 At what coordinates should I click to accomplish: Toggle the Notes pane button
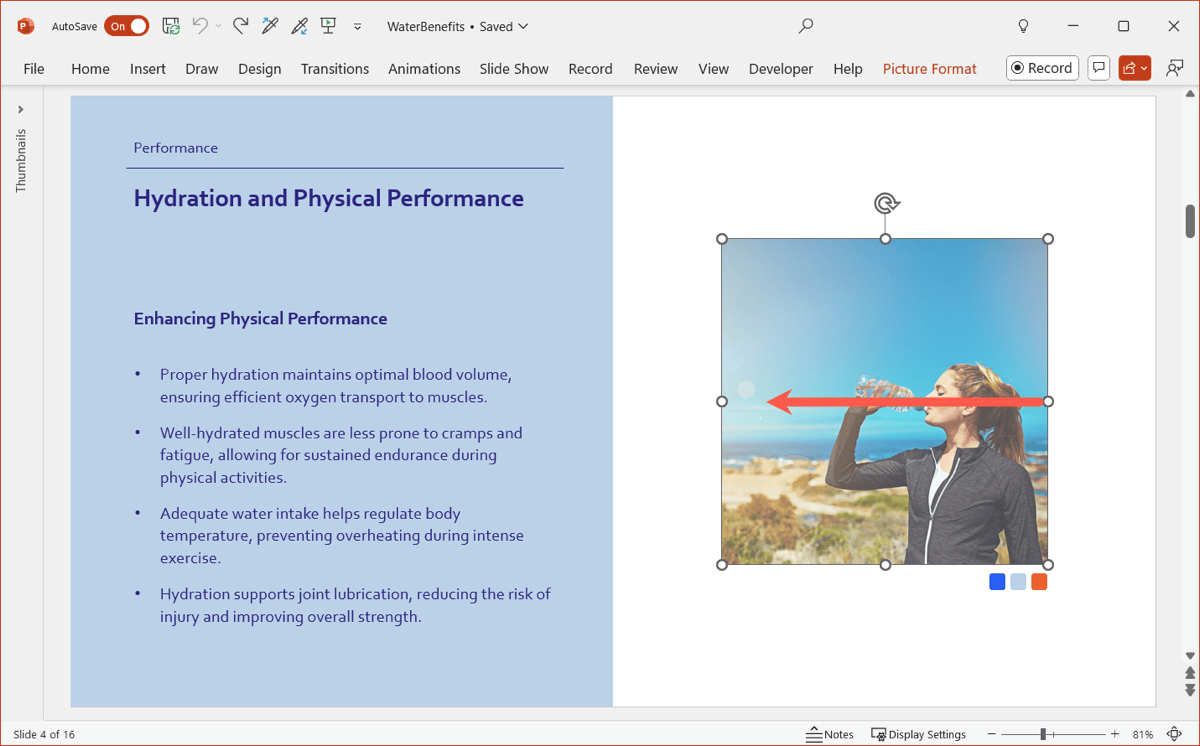pos(830,734)
